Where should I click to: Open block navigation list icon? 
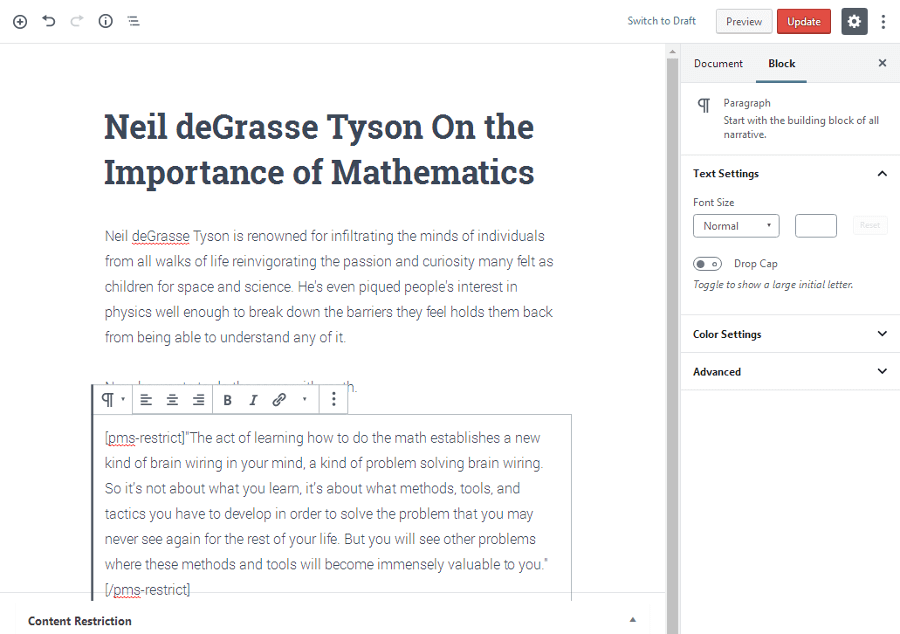(x=134, y=21)
